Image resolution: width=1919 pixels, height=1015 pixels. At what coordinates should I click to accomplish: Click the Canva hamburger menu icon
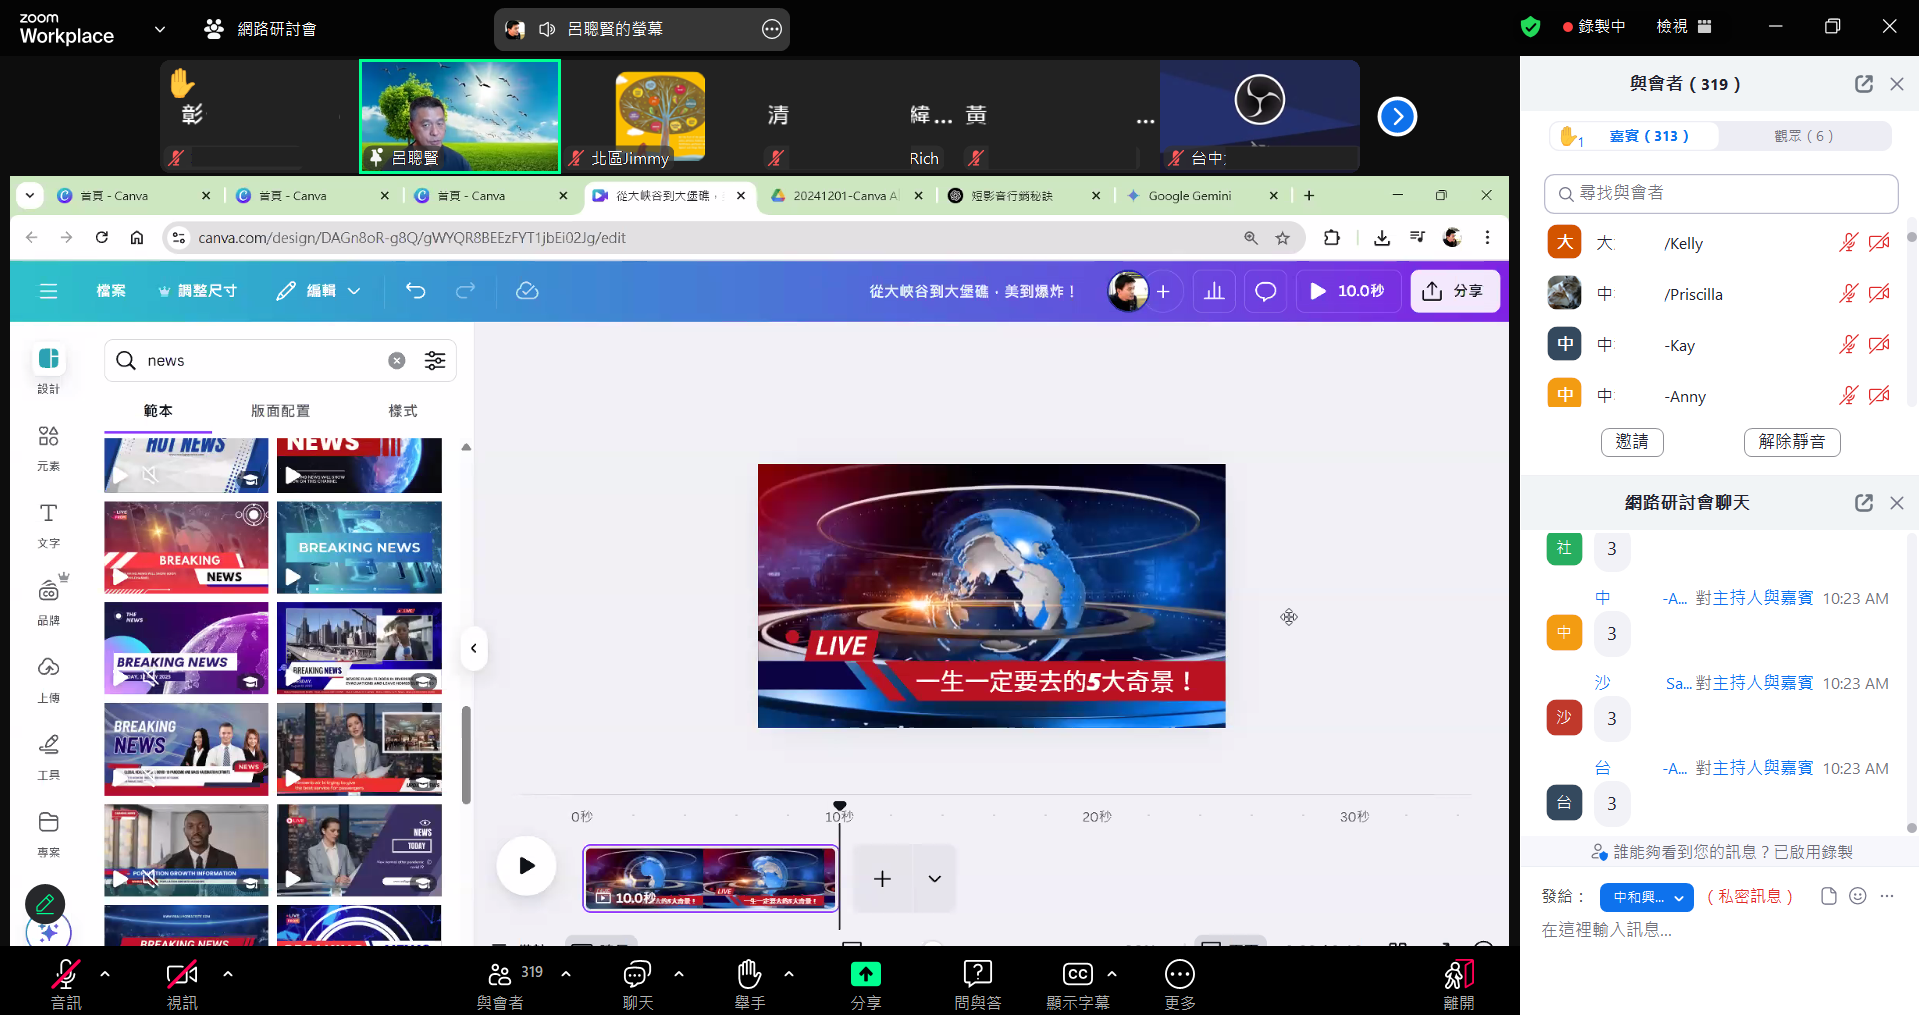click(x=48, y=291)
